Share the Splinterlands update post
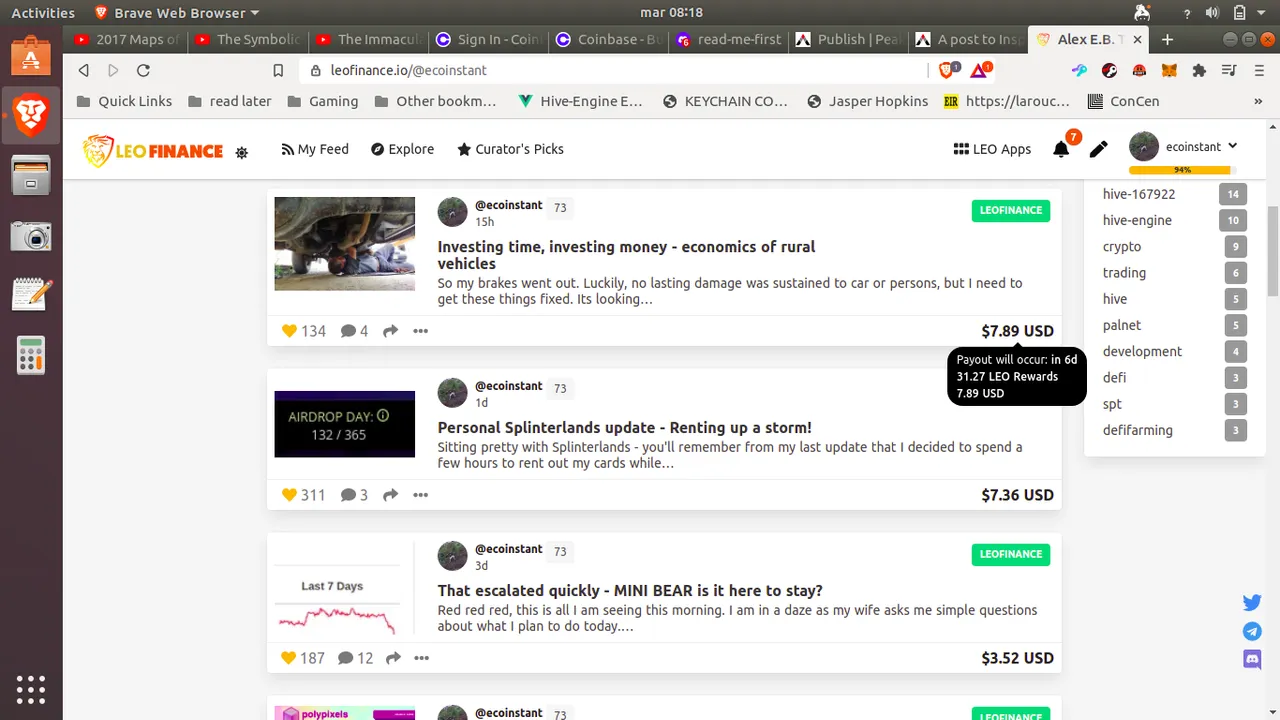The height and width of the screenshot is (720, 1280). [x=390, y=495]
